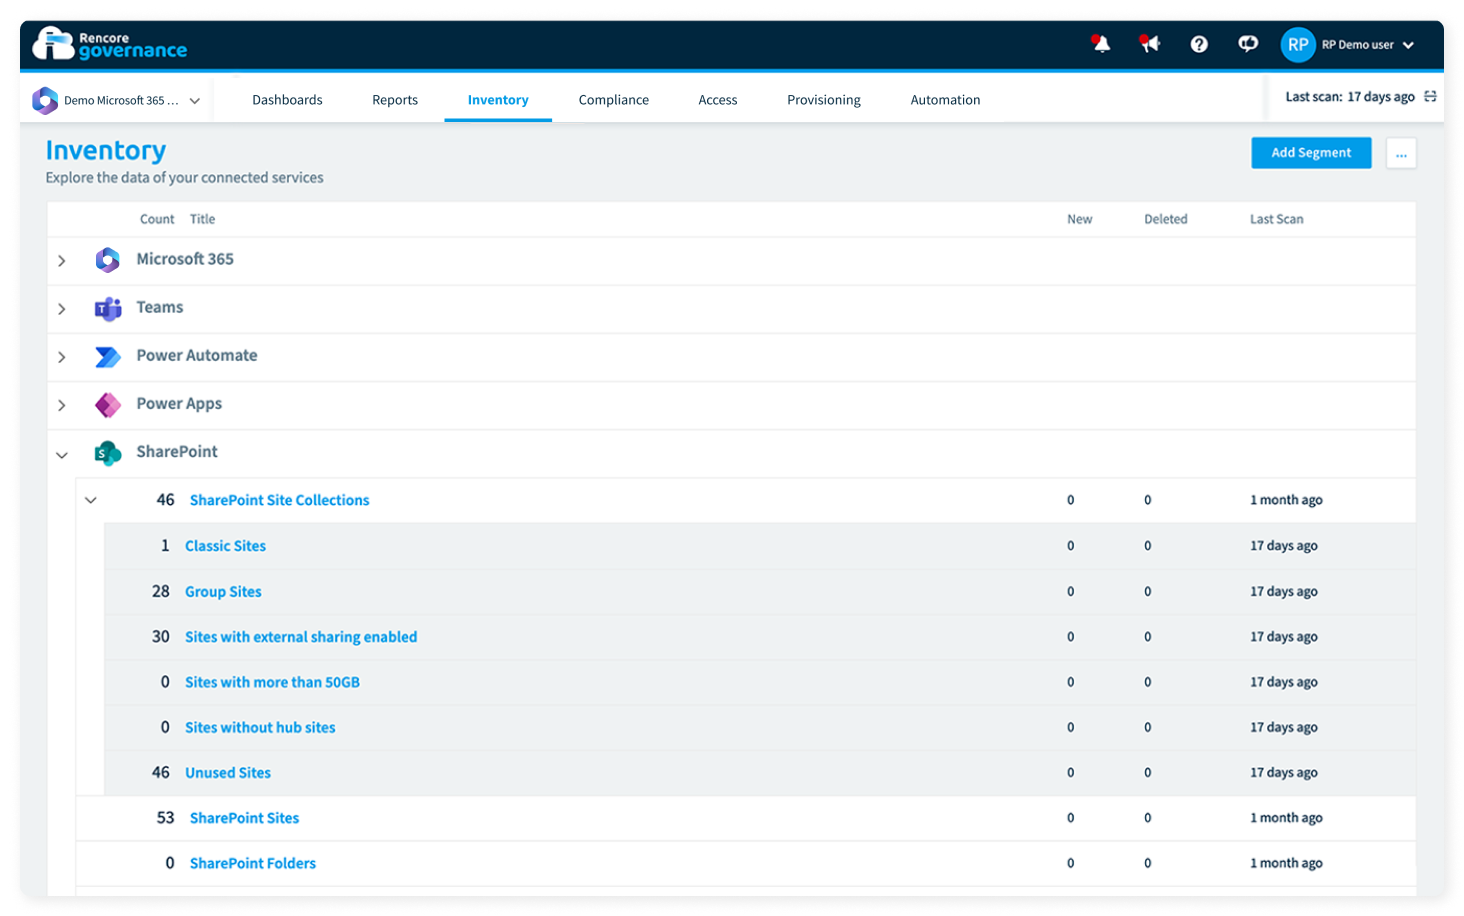The image size is (1464, 916).
Task: Open the Group Sites link
Action: [223, 592]
